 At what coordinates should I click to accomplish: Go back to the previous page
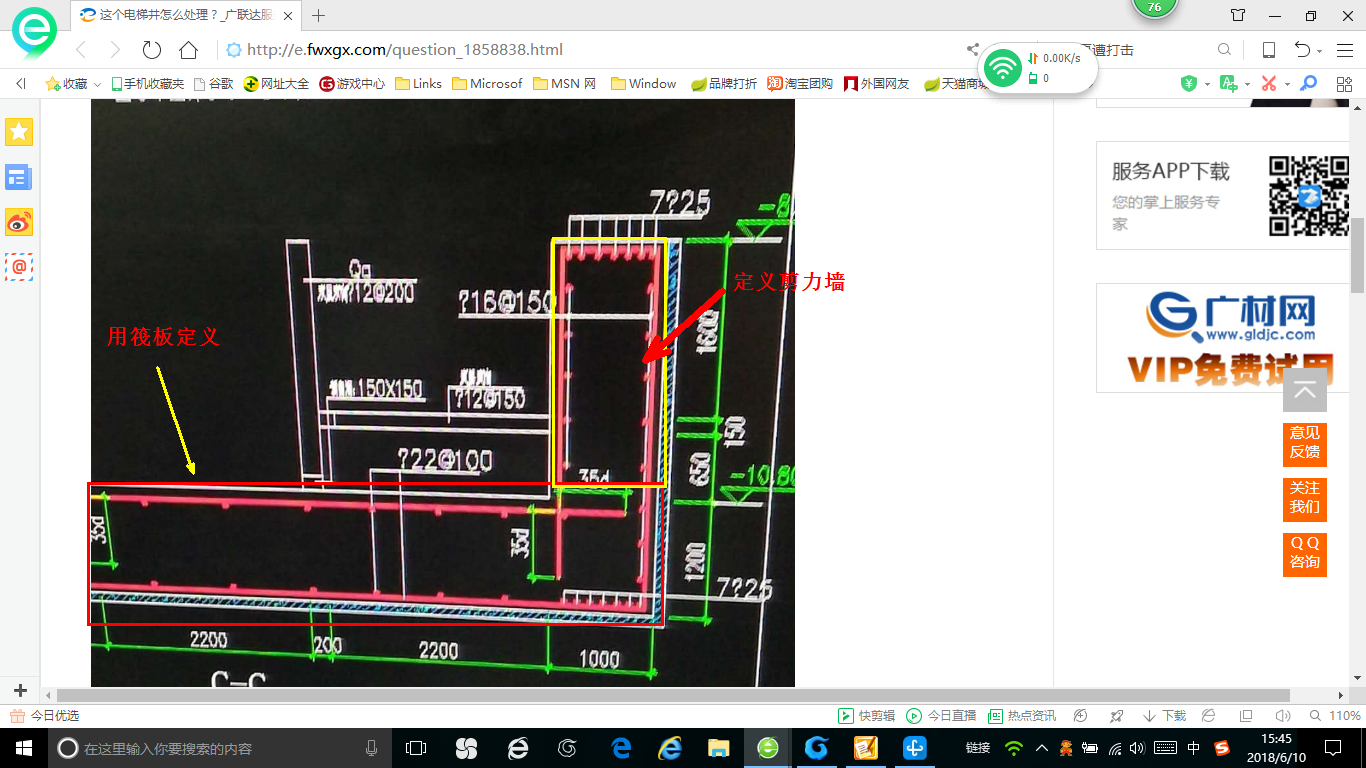[82, 50]
